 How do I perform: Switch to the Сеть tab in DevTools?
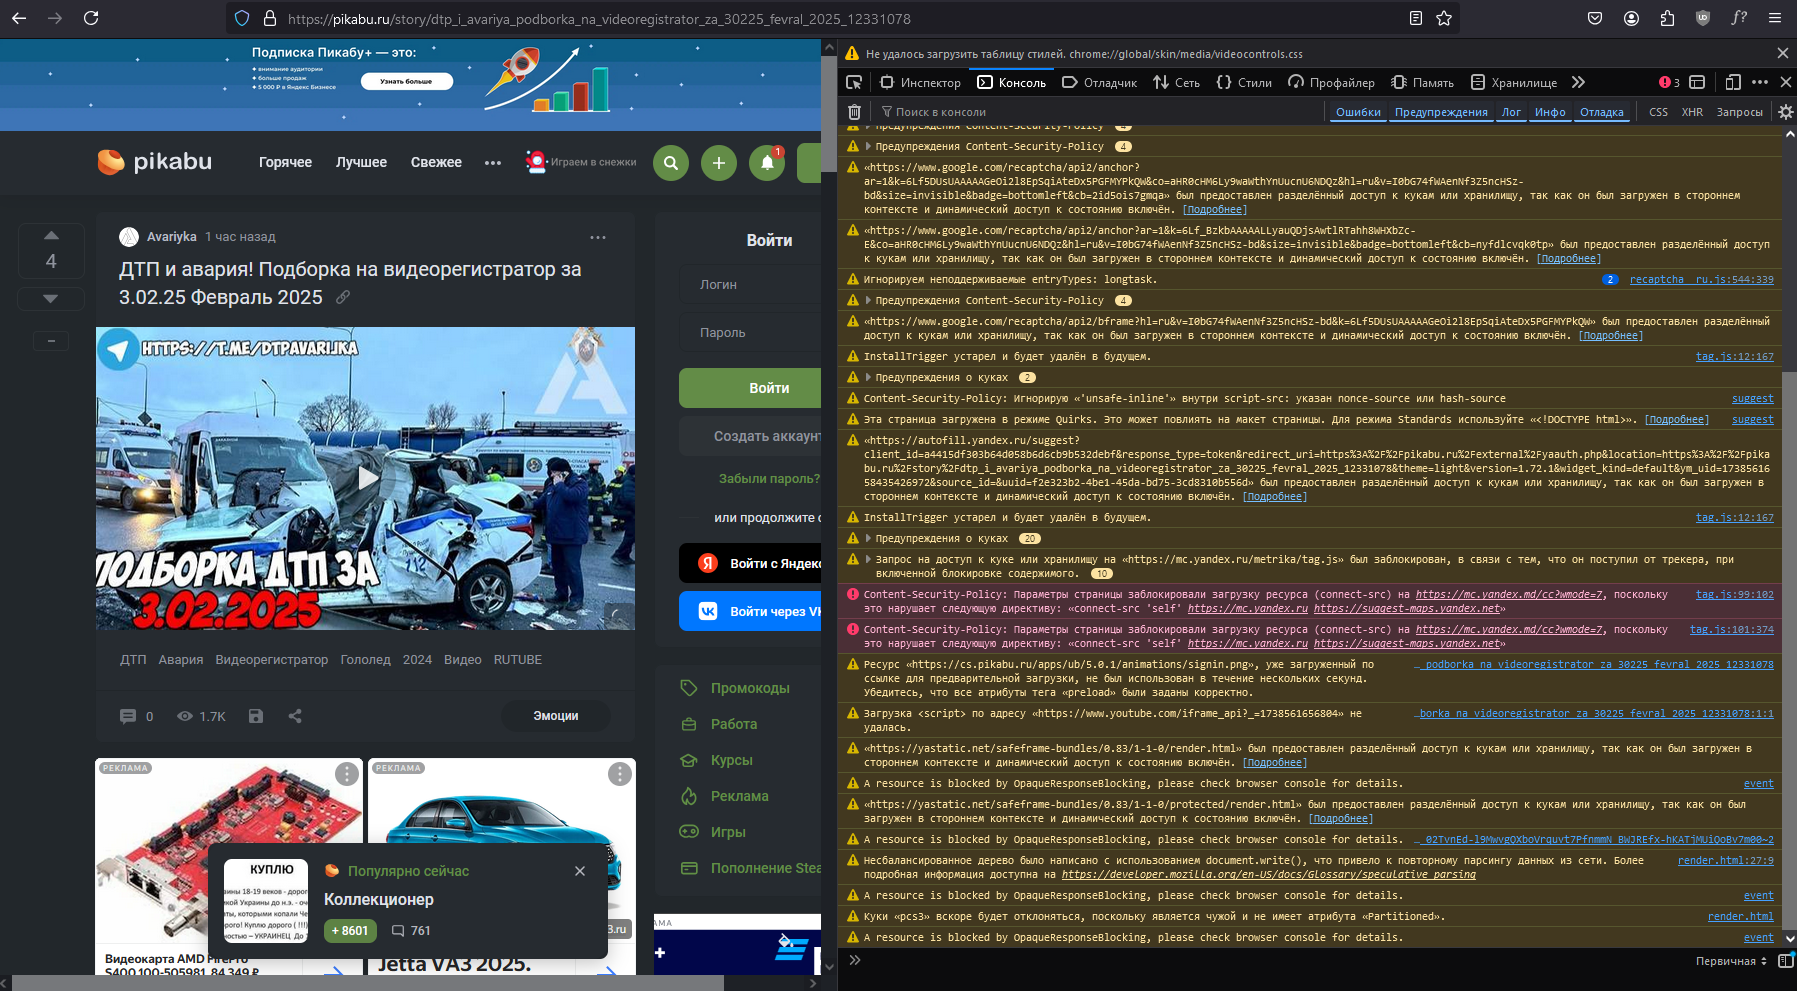[x=1176, y=82]
